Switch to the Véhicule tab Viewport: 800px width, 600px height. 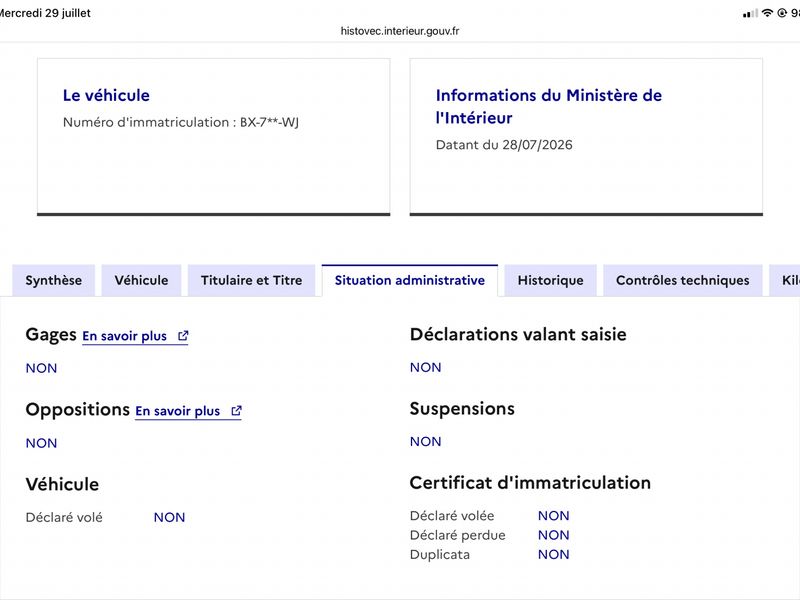[141, 280]
